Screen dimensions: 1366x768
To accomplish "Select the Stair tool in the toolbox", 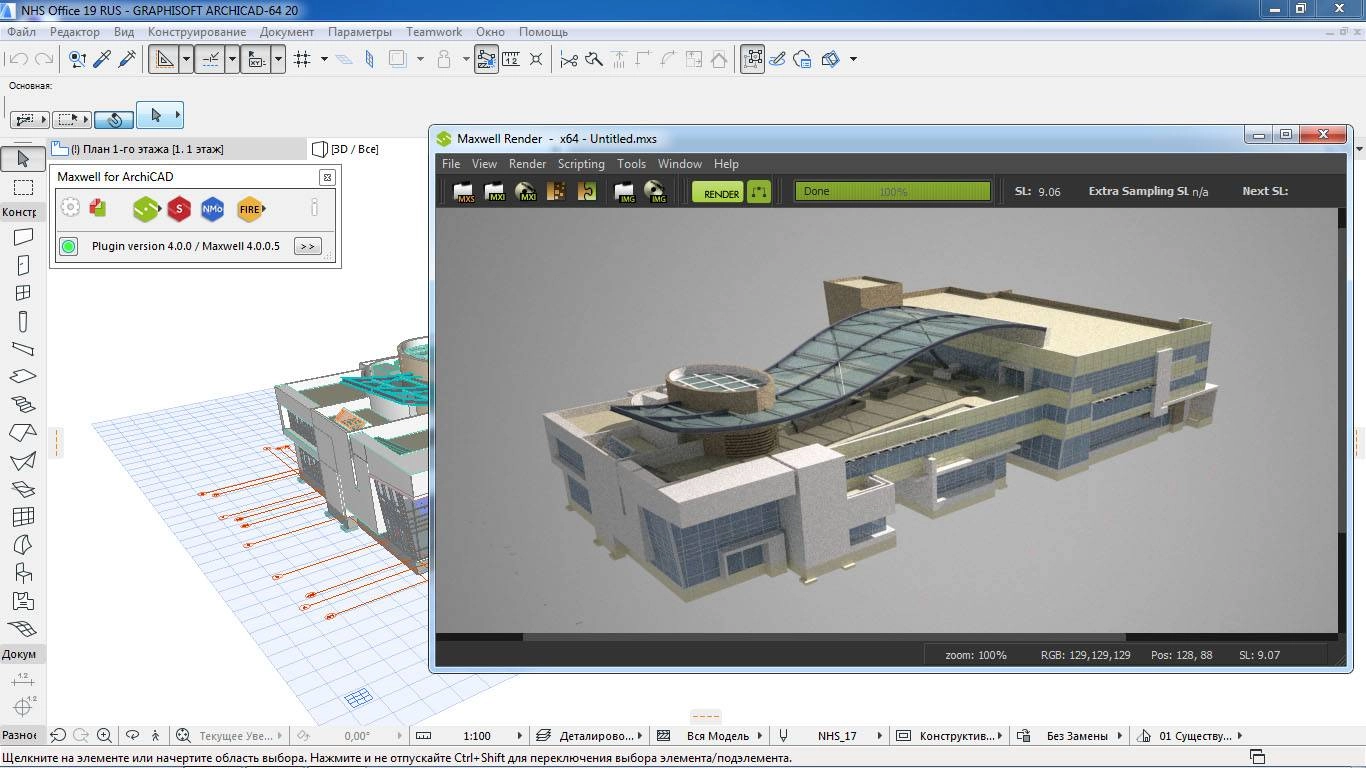I will pyautogui.click(x=23, y=405).
